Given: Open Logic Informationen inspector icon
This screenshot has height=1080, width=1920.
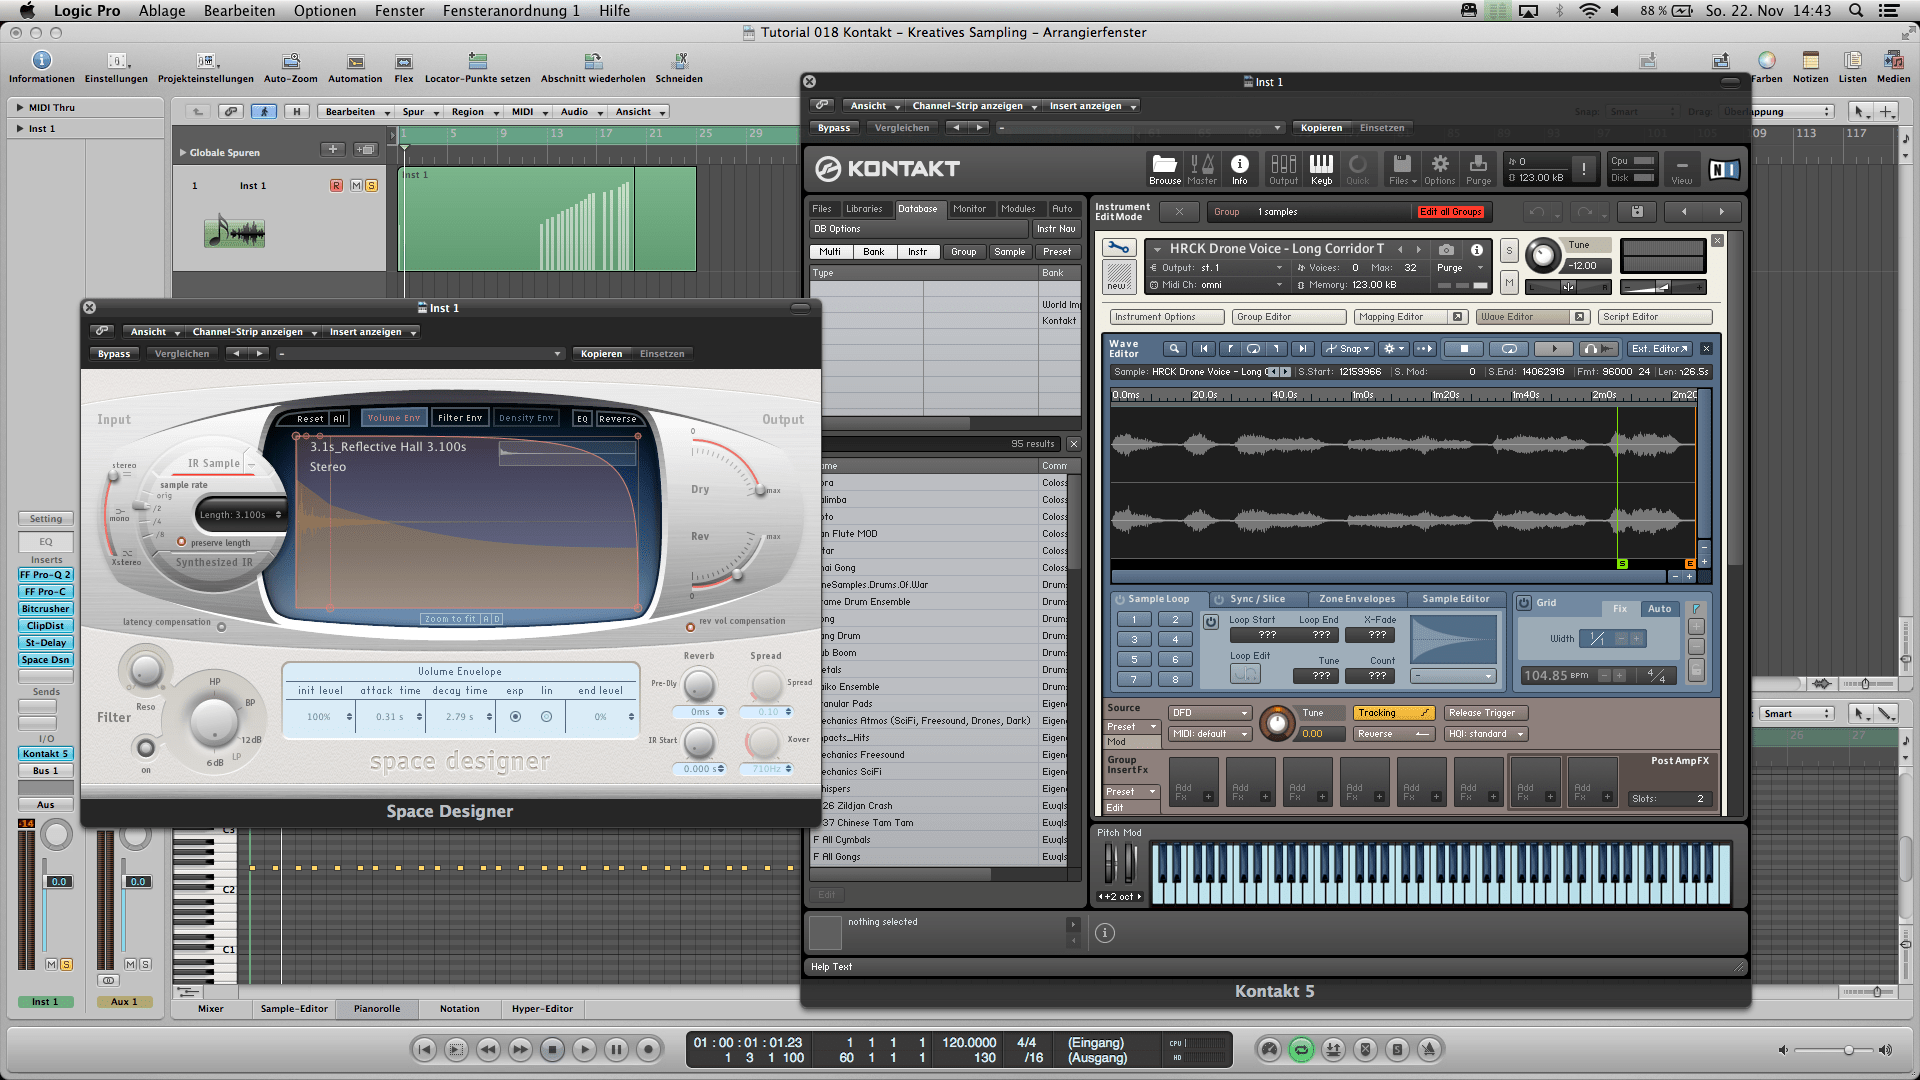Looking at the screenshot, I should pos(41,62).
